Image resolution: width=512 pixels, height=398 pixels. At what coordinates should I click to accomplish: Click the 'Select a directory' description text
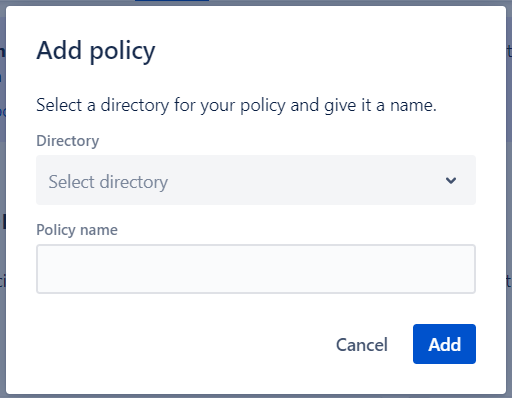[236, 105]
